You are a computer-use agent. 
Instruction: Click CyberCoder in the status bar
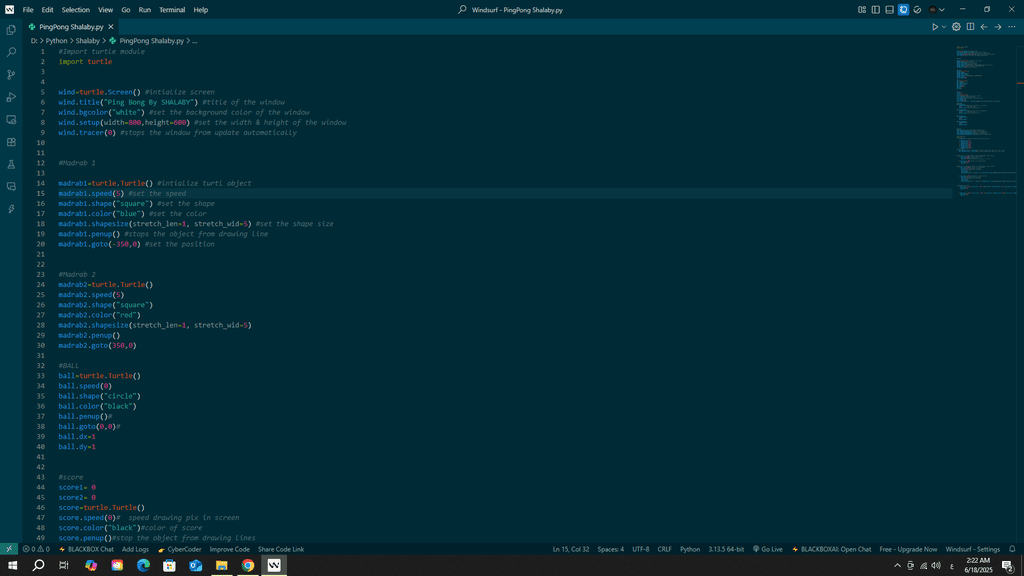pos(180,549)
